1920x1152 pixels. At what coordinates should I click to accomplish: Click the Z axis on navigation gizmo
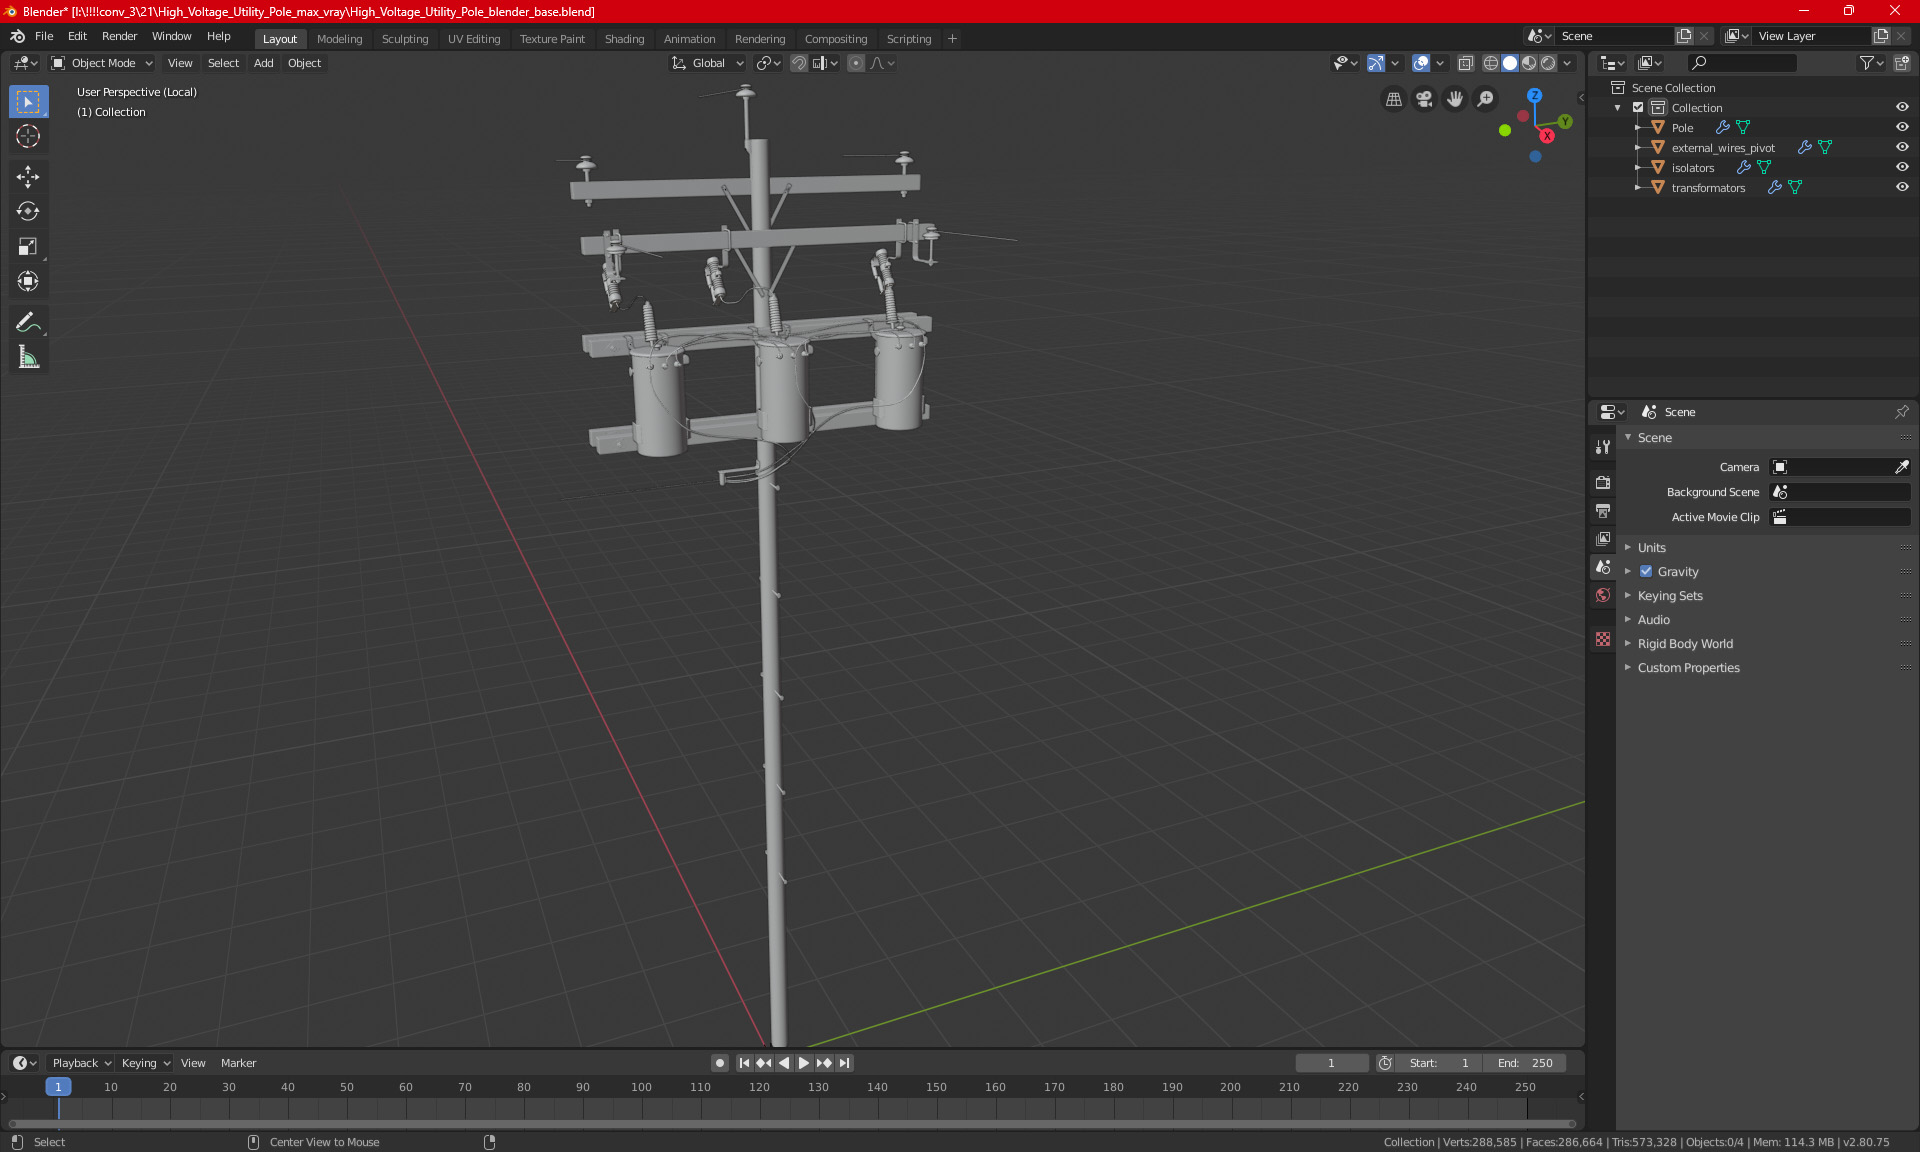click(x=1534, y=95)
